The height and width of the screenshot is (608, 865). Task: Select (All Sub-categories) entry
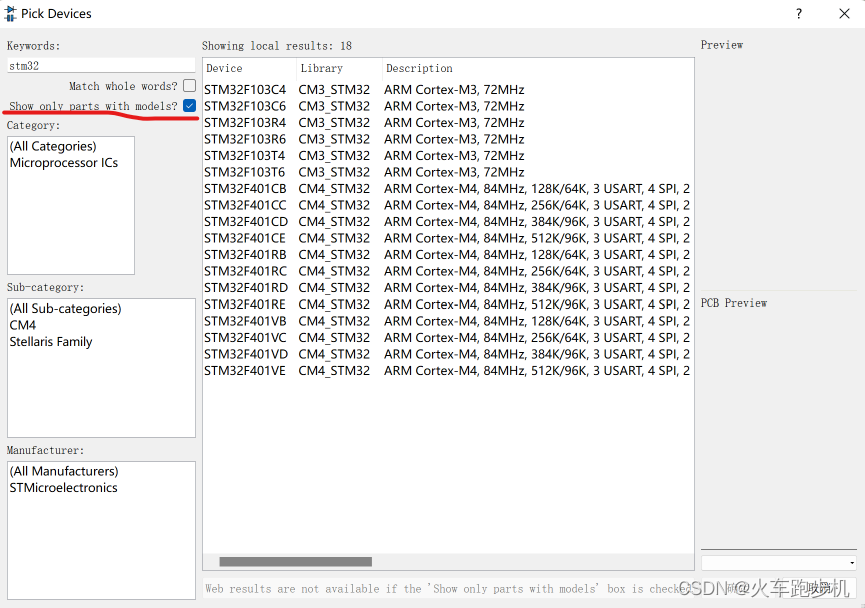coord(65,308)
